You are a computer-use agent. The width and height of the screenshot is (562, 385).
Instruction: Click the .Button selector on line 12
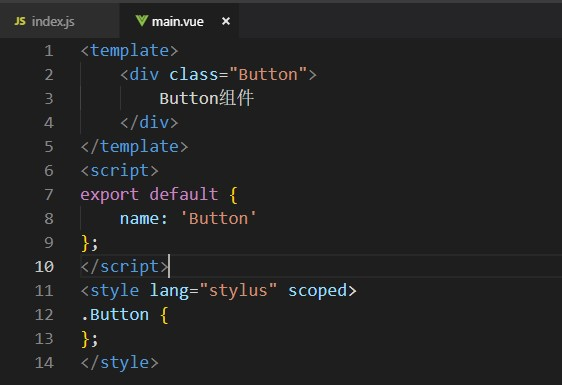(x=115, y=315)
